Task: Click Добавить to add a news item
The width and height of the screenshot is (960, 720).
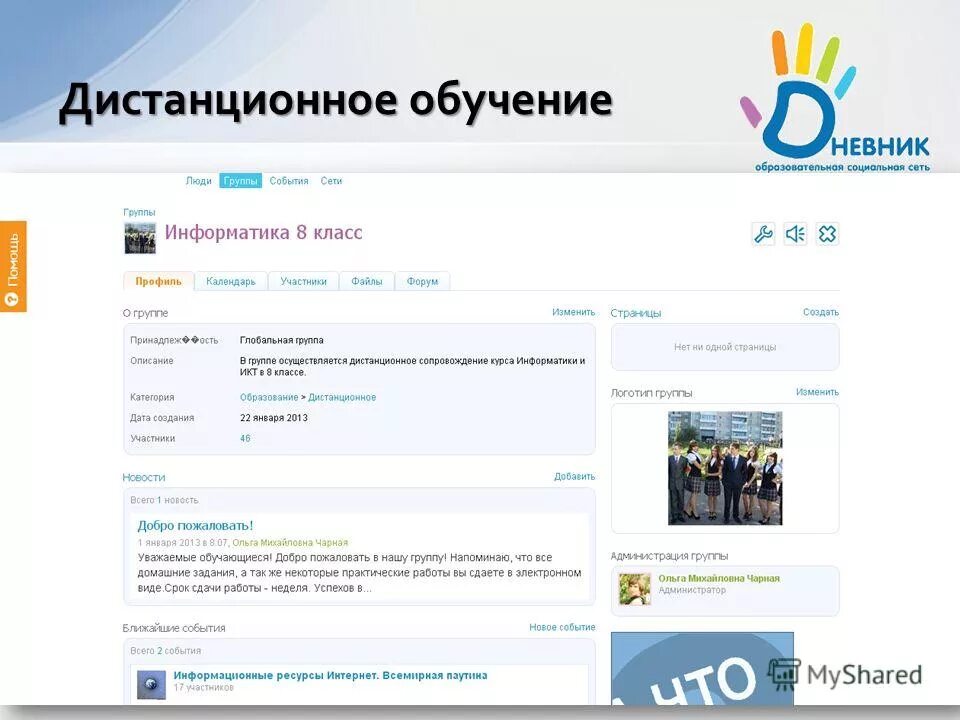Action: (575, 477)
